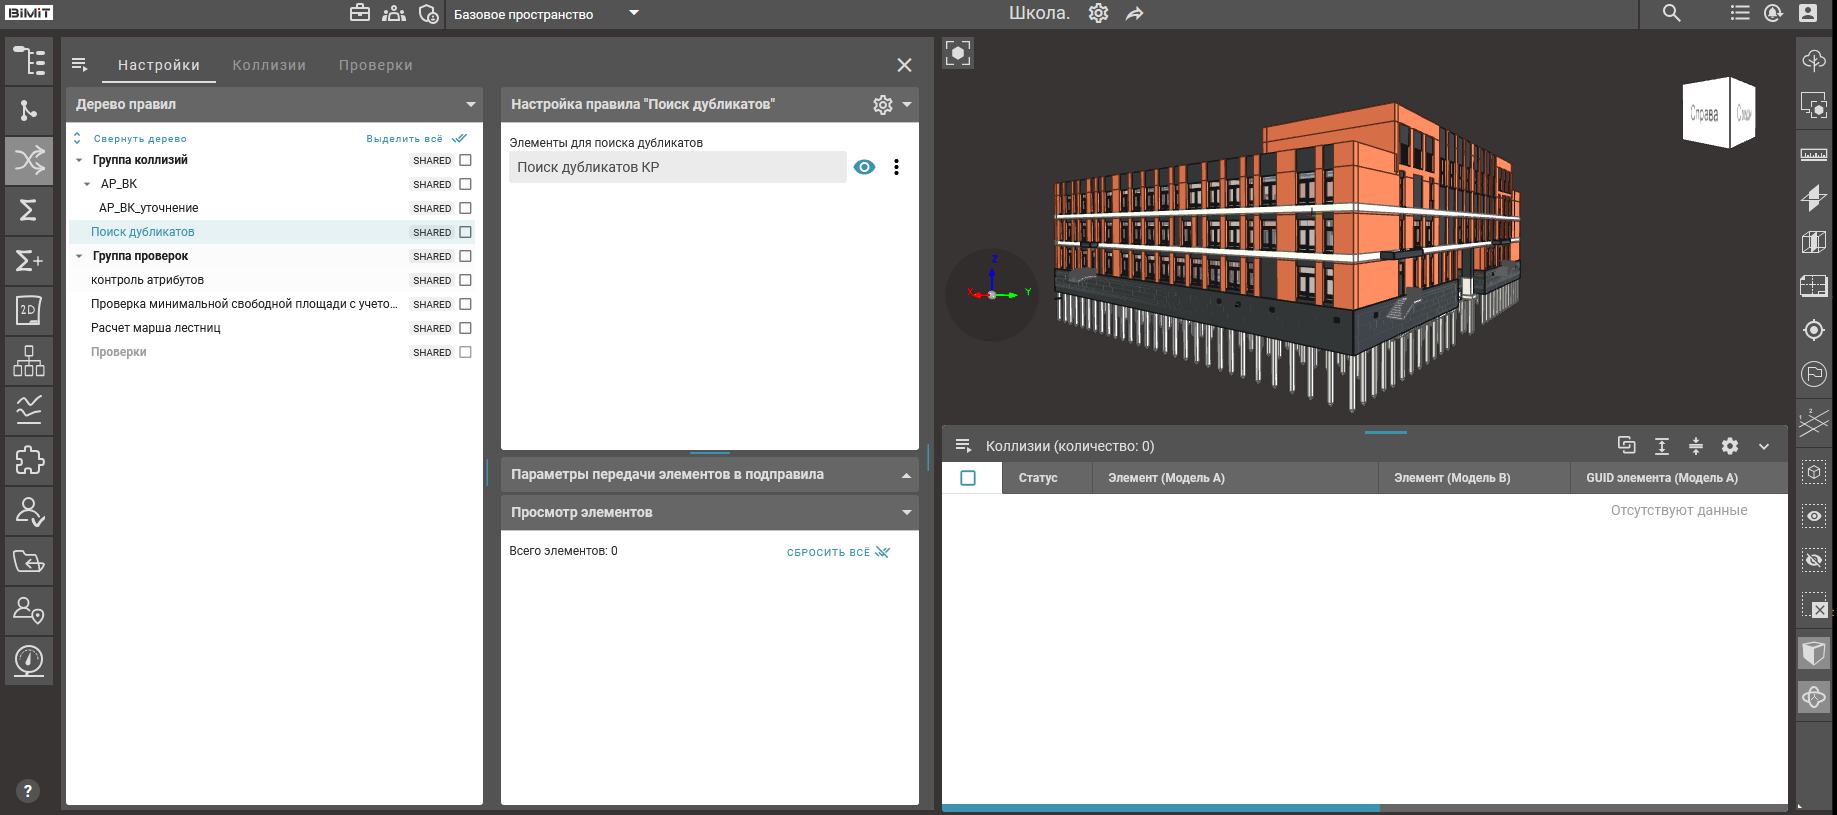Screen dimensions: 1837x815
Task: Click the fit-to-view icon in 3D viewport
Action: click(x=958, y=53)
